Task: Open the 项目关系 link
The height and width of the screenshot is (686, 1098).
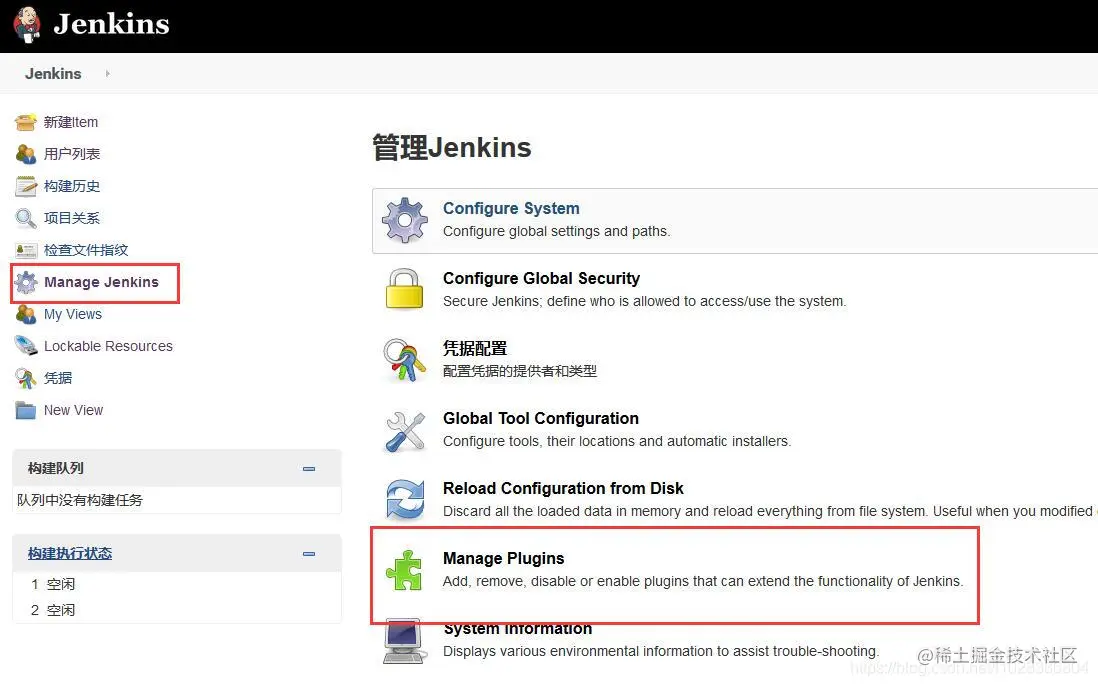Action: click(x=72, y=218)
